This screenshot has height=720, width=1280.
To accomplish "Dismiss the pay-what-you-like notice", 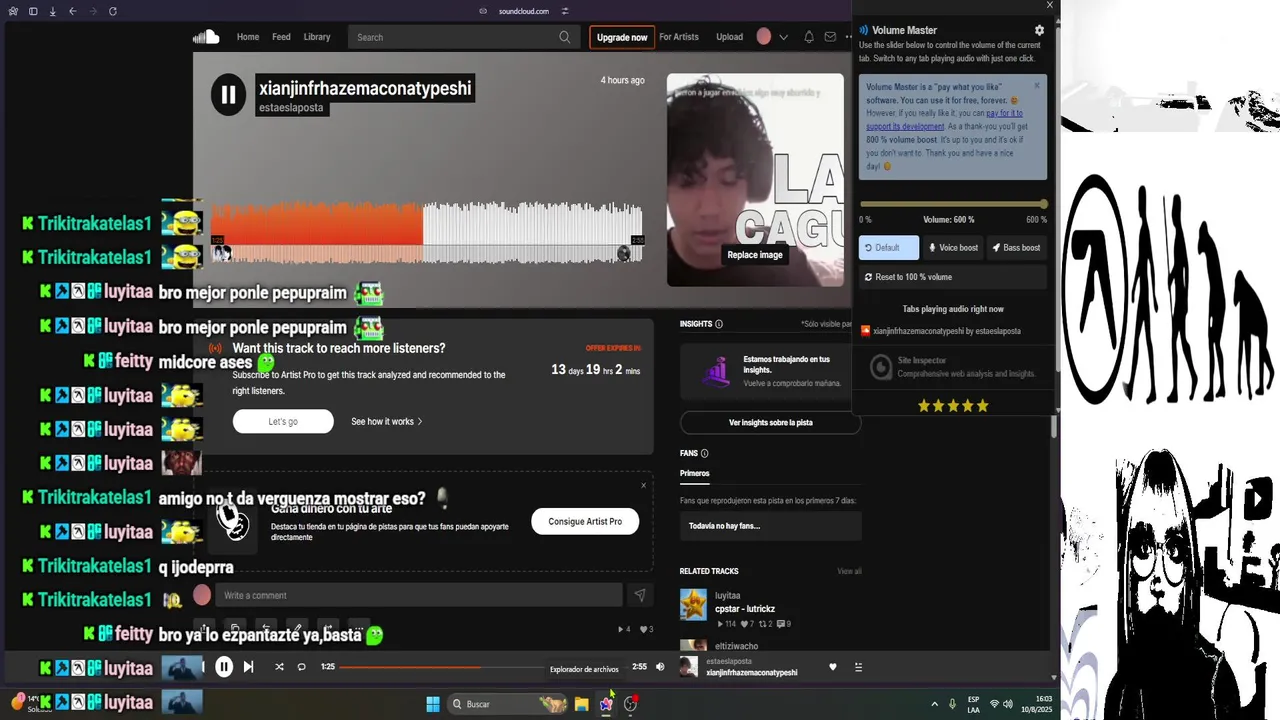I will 1037,86.
